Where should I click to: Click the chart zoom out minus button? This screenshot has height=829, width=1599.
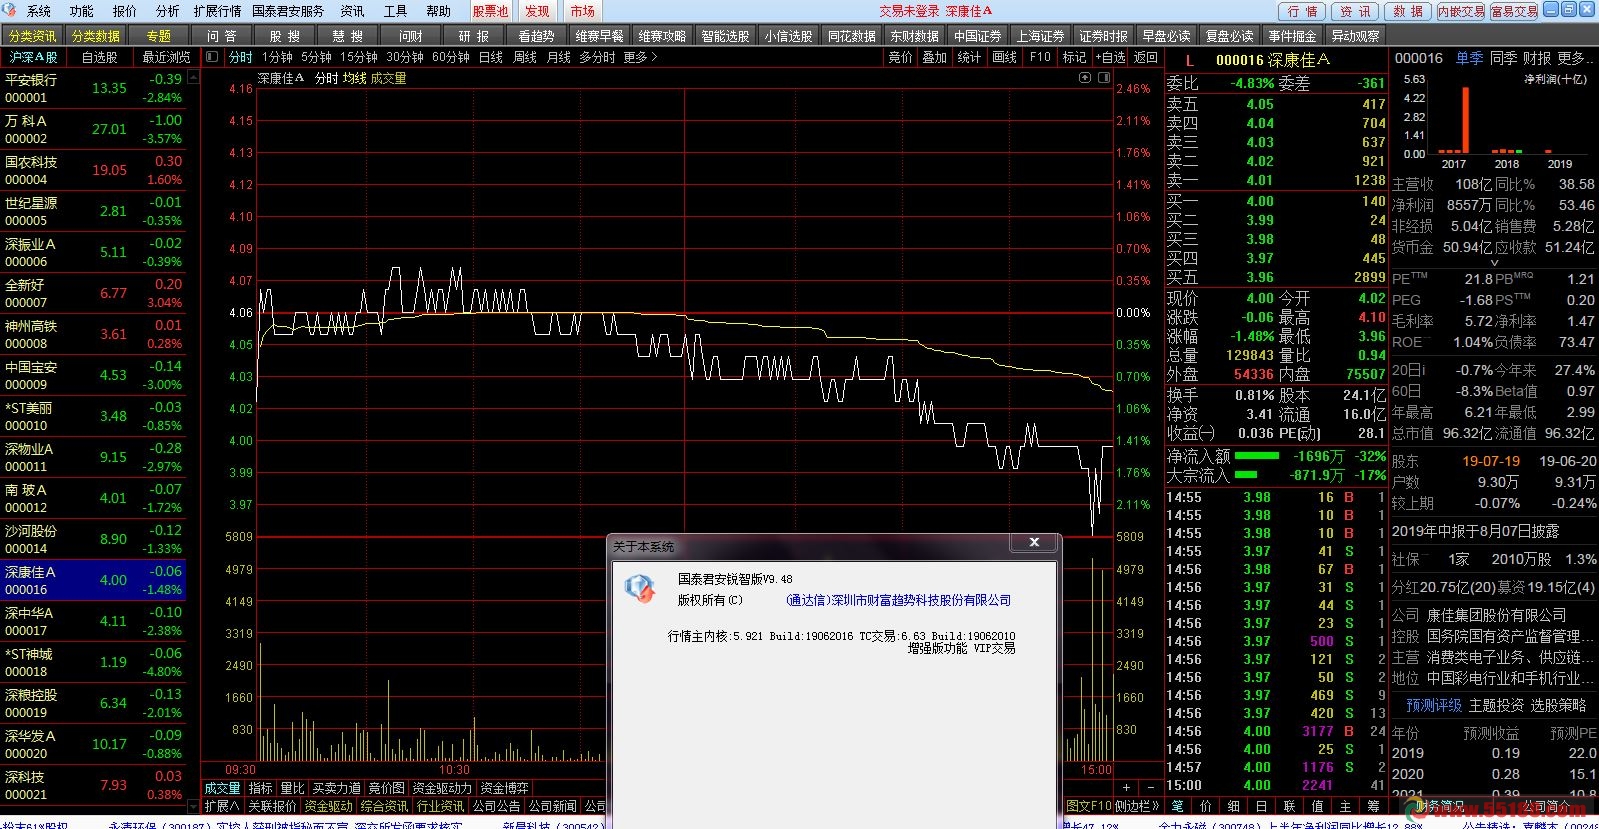click(x=1149, y=788)
